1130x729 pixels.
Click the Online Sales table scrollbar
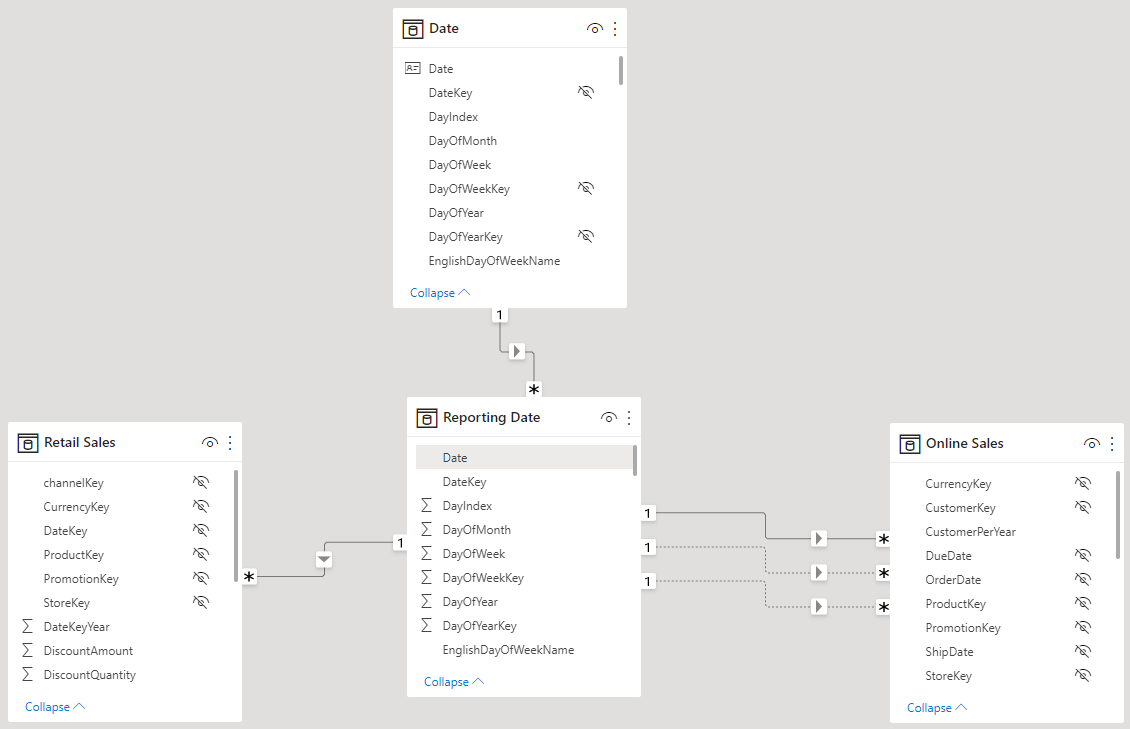click(x=1118, y=515)
